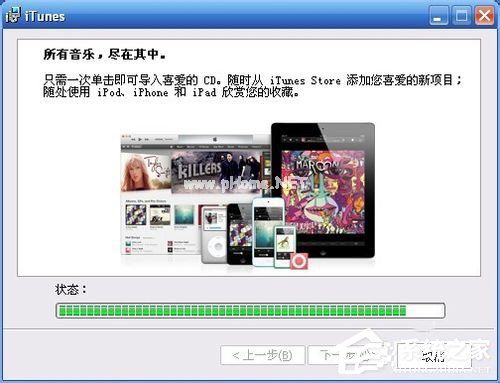Go back with 上一步(B) button
This screenshot has height=383, width=500.
[x=263, y=356]
